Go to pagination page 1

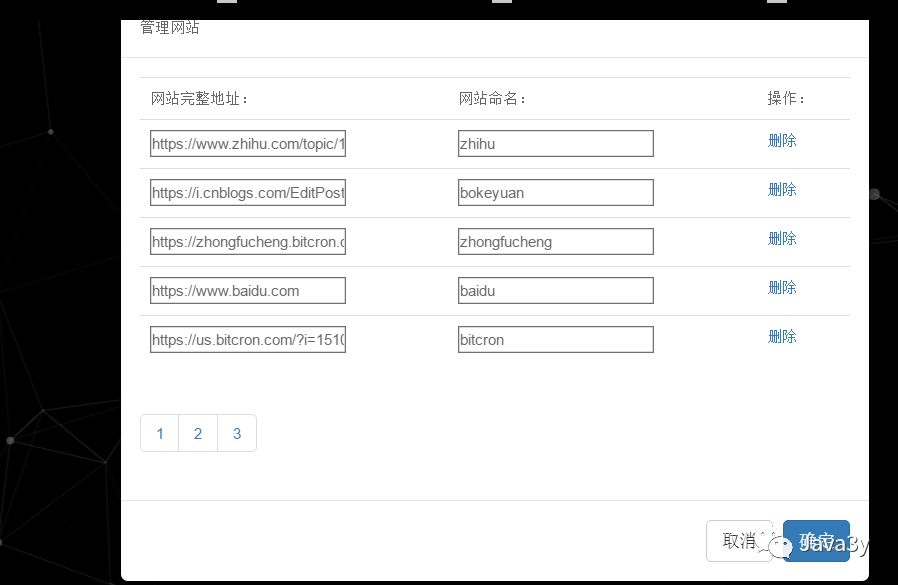[160, 433]
